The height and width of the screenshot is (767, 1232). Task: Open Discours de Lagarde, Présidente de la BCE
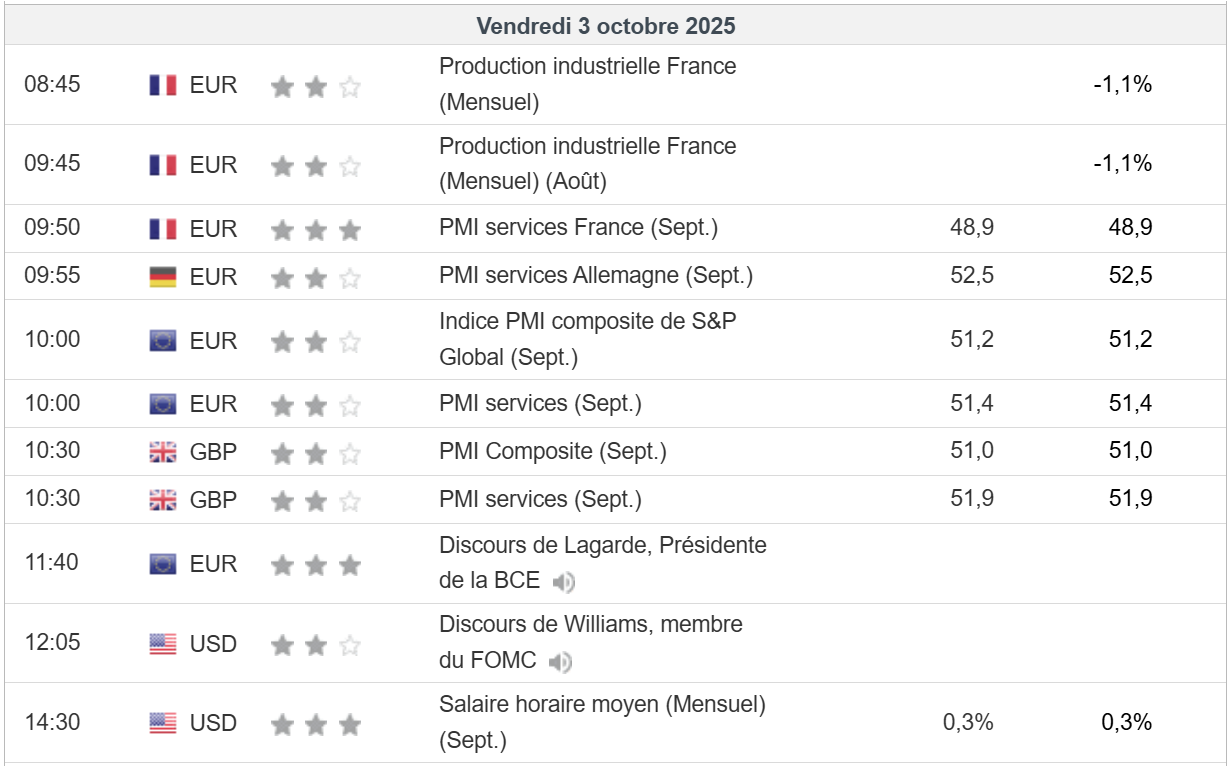pos(602,546)
